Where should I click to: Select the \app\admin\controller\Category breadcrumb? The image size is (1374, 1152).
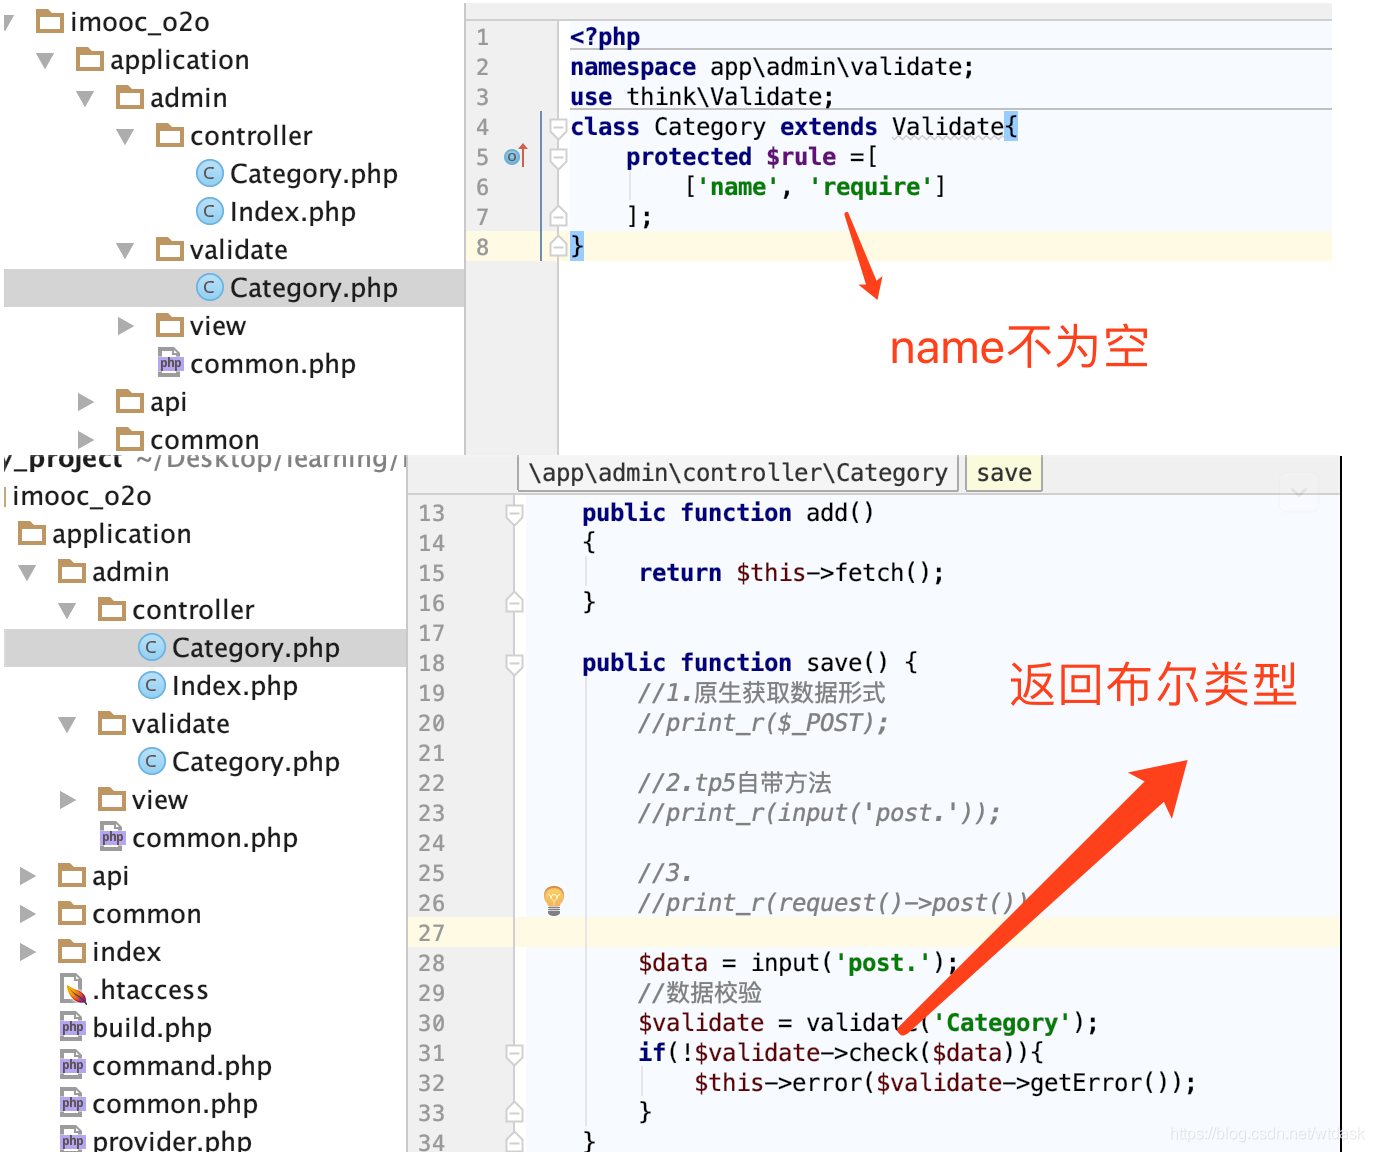tap(738, 473)
